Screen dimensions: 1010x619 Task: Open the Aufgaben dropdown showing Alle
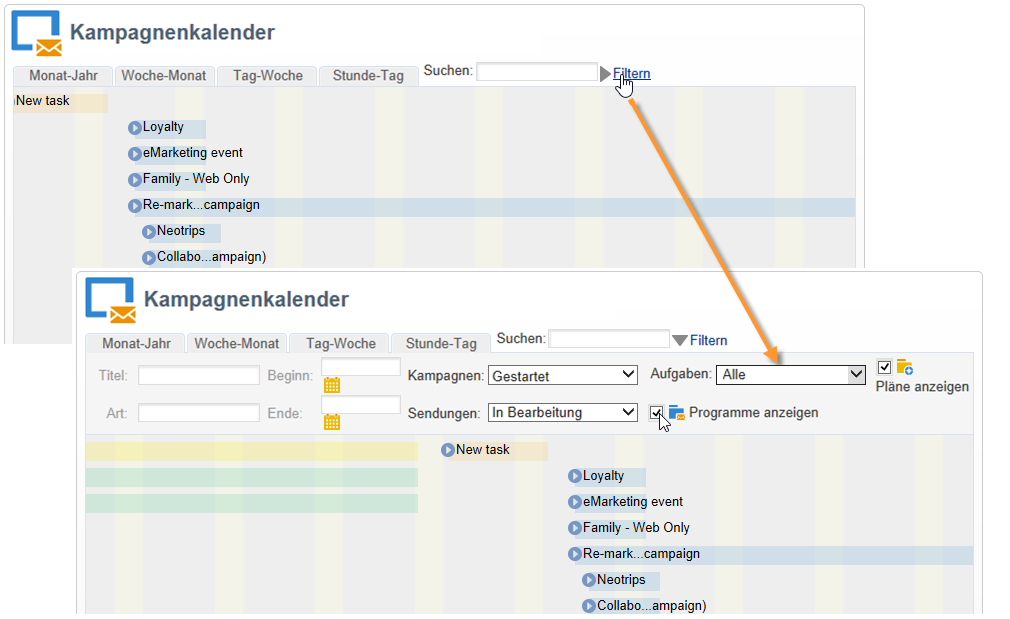click(x=790, y=374)
